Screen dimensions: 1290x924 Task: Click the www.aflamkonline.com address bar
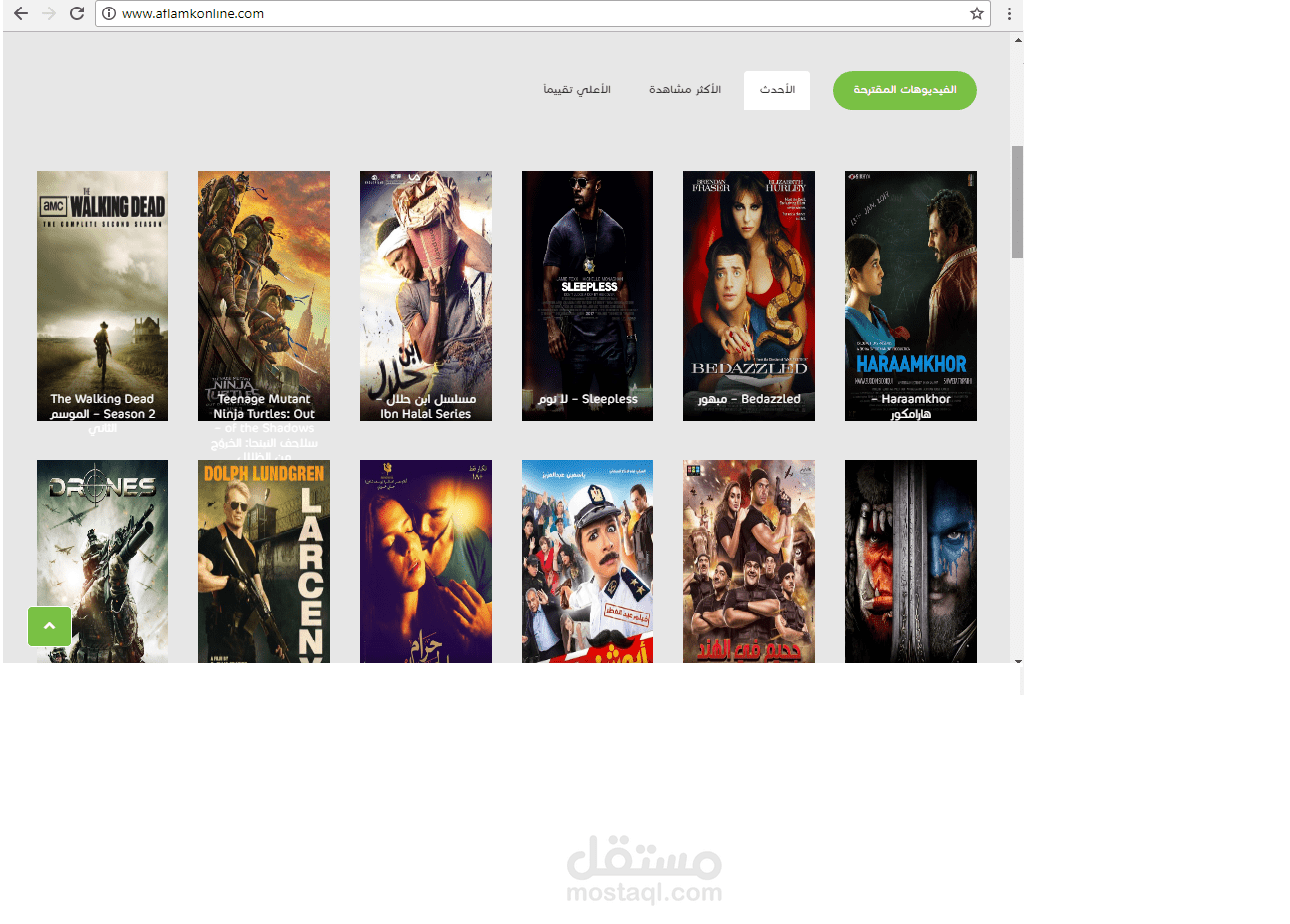click(543, 14)
